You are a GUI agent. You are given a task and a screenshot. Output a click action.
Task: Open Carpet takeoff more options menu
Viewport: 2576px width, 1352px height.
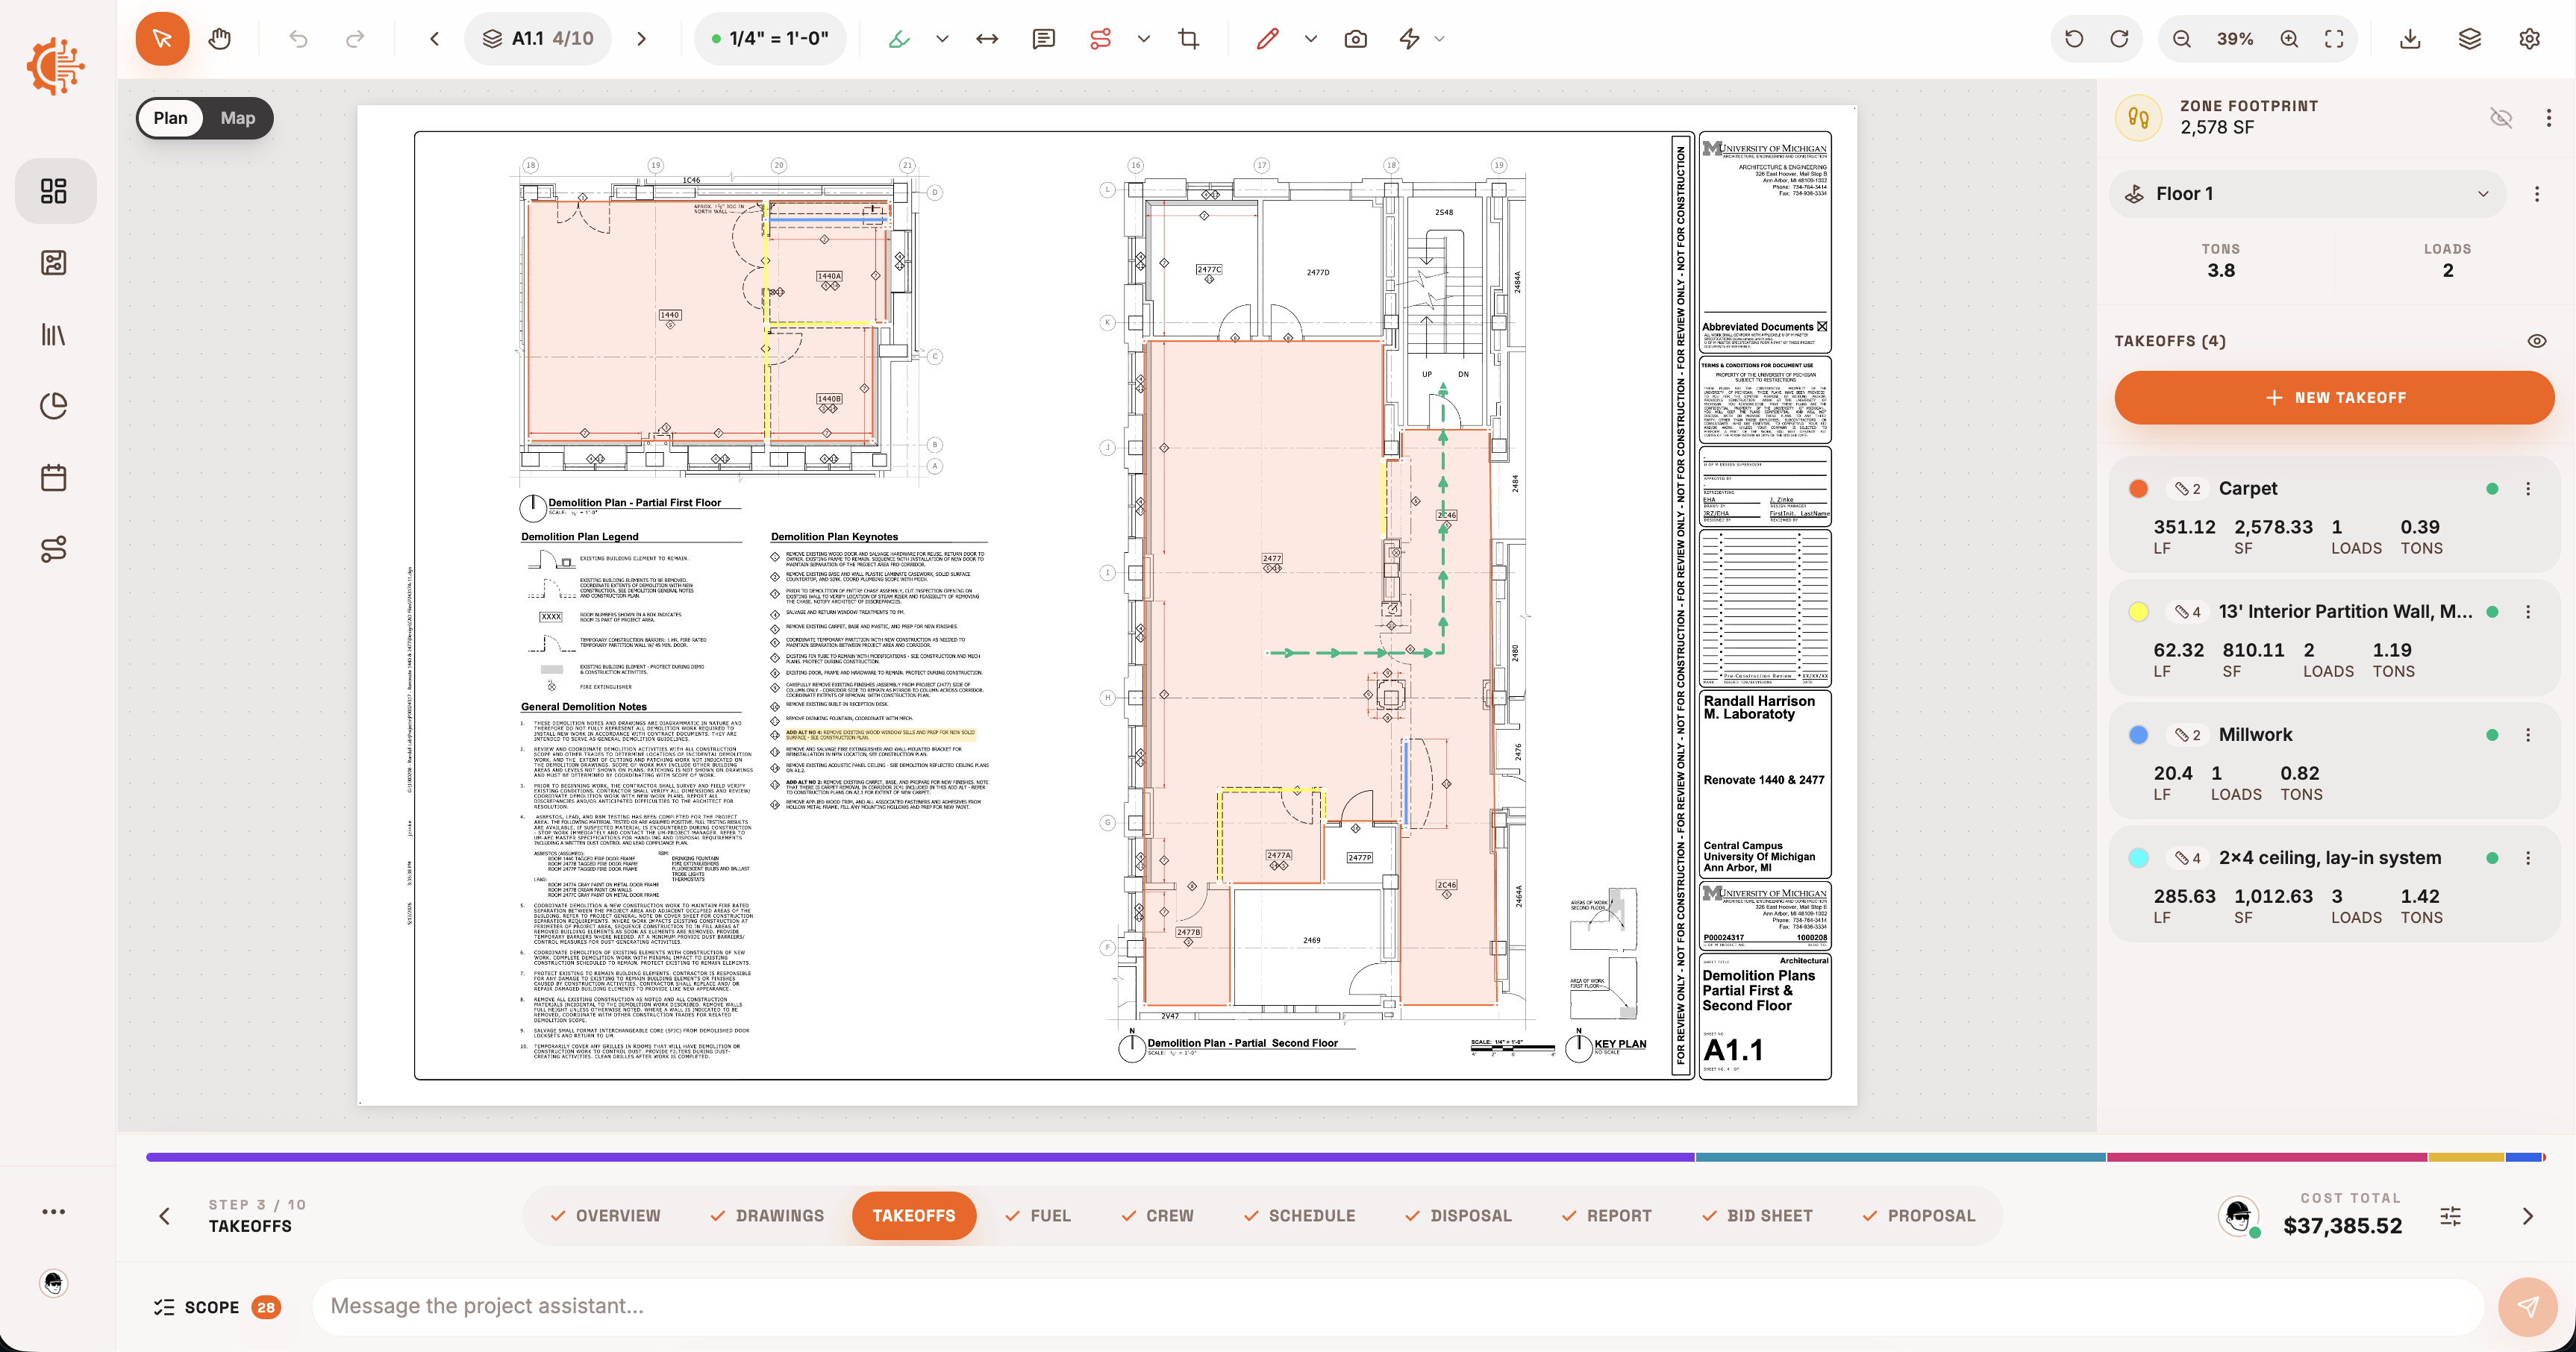(x=2528, y=489)
